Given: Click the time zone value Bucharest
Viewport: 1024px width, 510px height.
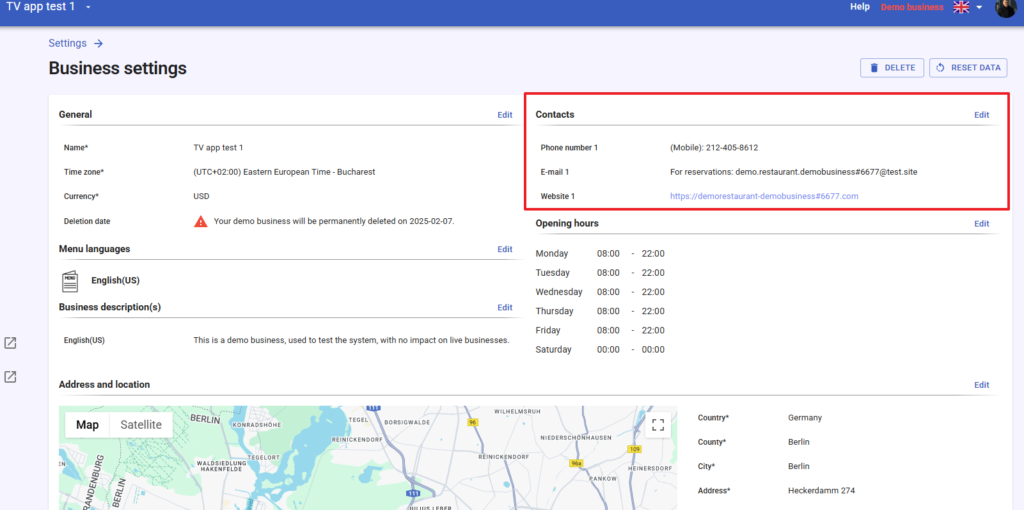Looking at the screenshot, I should coord(284,172).
